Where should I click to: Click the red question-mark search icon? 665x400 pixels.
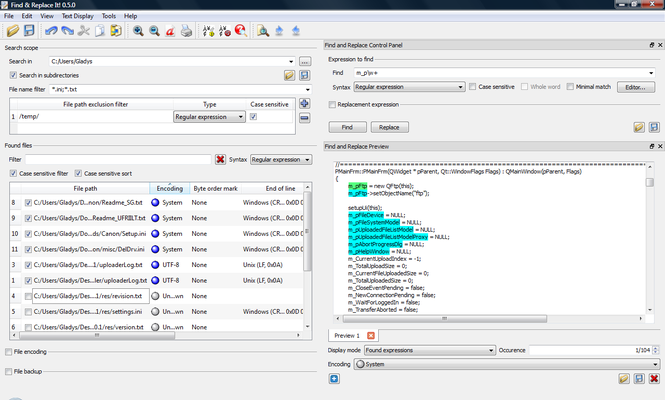click(x=240, y=31)
